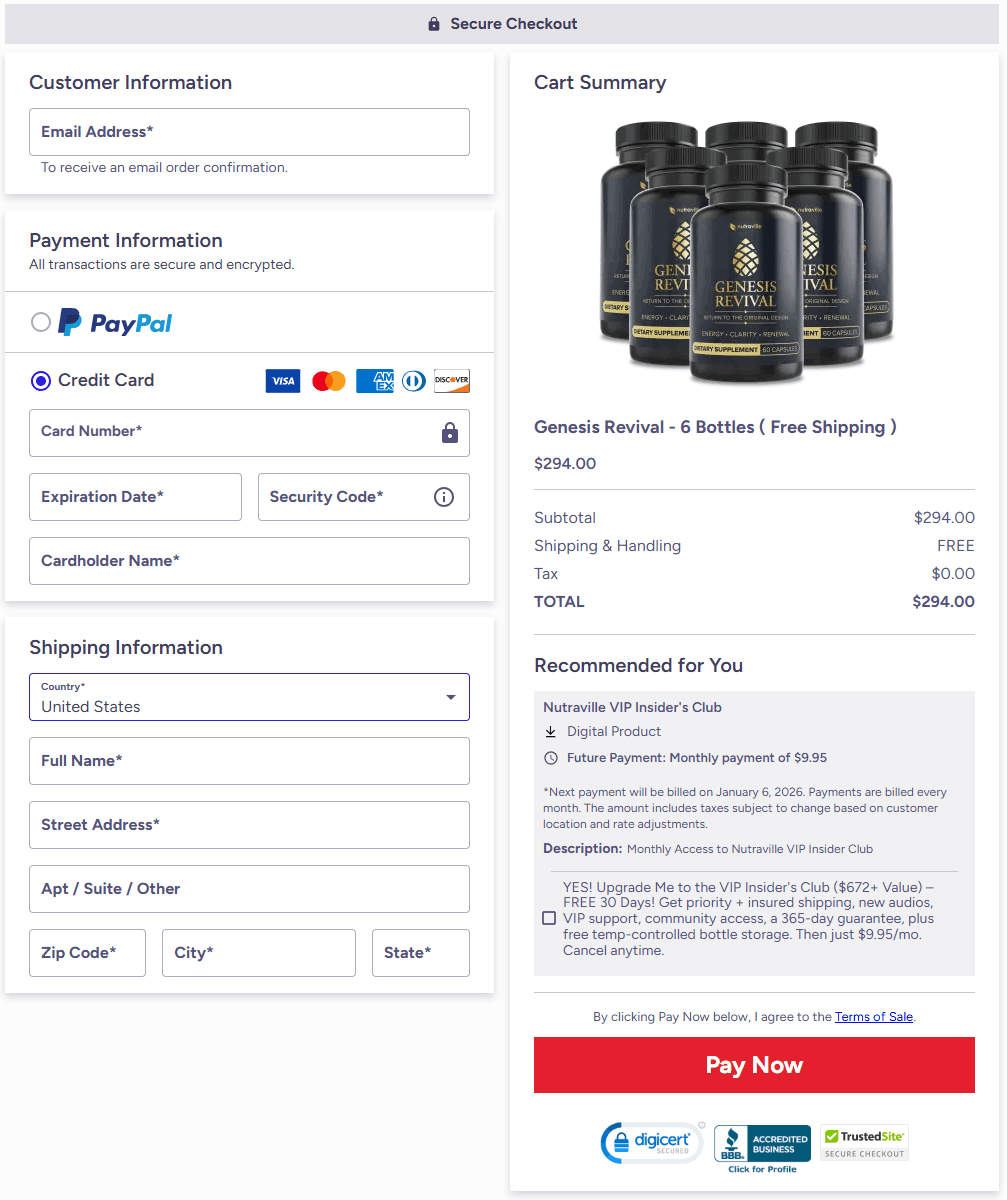Click the Pay Now button
Image resolution: width=1007 pixels, height=1200 pixels.
pos(754,1065)
